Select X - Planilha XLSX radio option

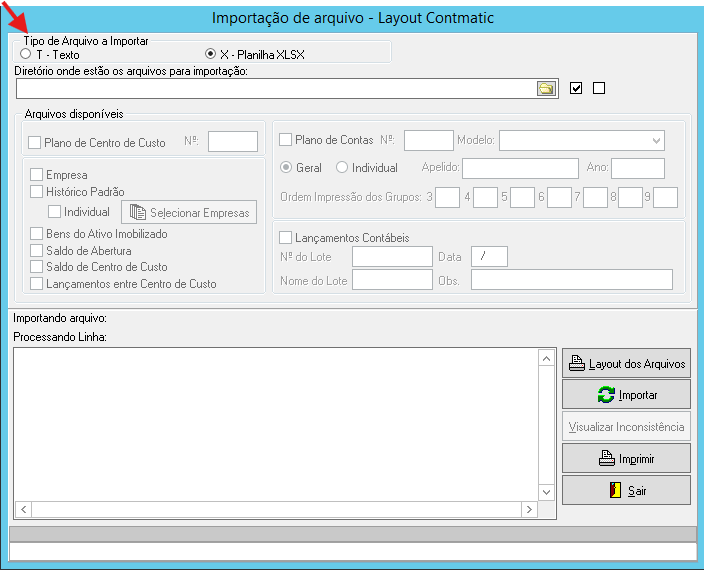(x=210, y=54)
